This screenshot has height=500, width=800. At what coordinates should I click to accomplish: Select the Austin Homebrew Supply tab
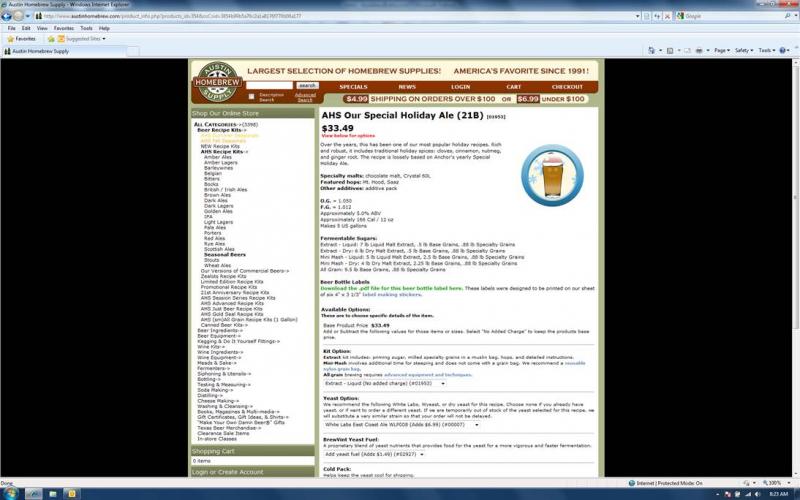(64, 51)
